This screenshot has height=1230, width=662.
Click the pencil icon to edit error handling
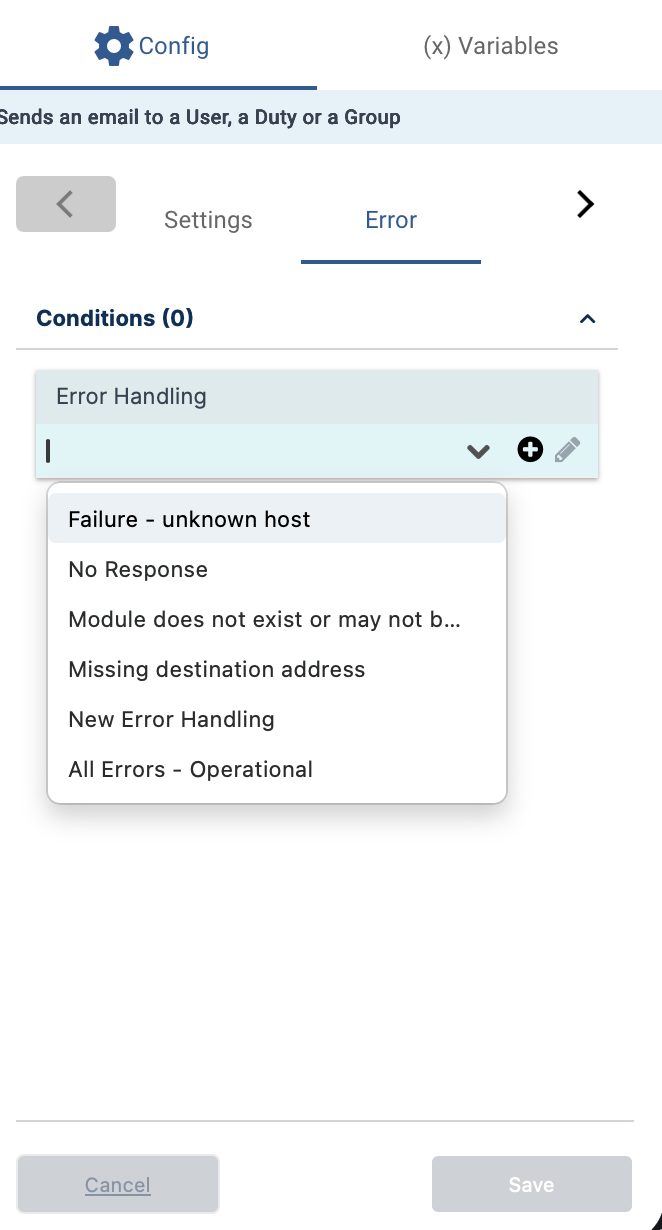point(567,449)
